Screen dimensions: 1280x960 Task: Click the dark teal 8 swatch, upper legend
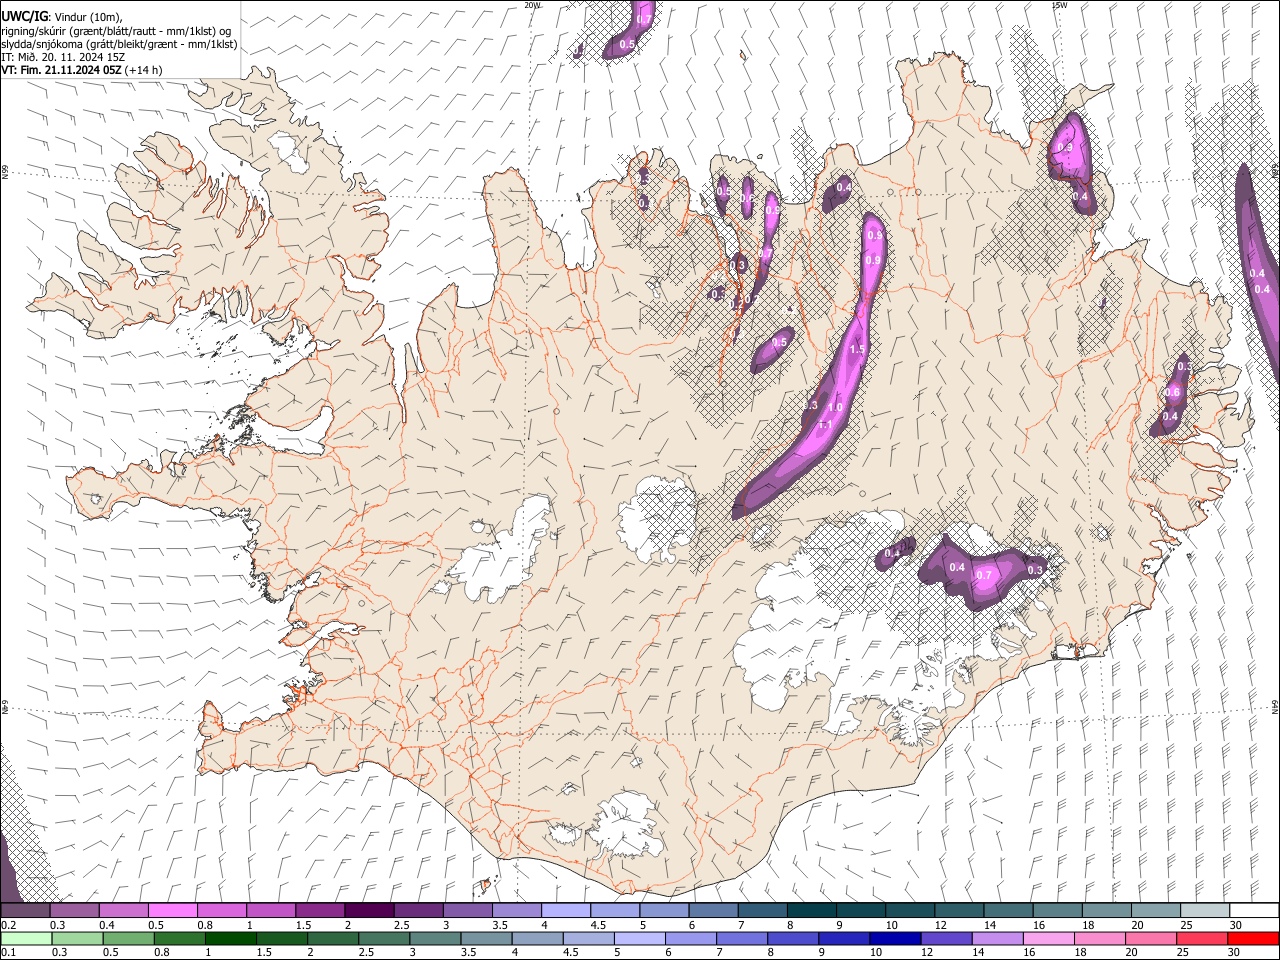point(812,911)
